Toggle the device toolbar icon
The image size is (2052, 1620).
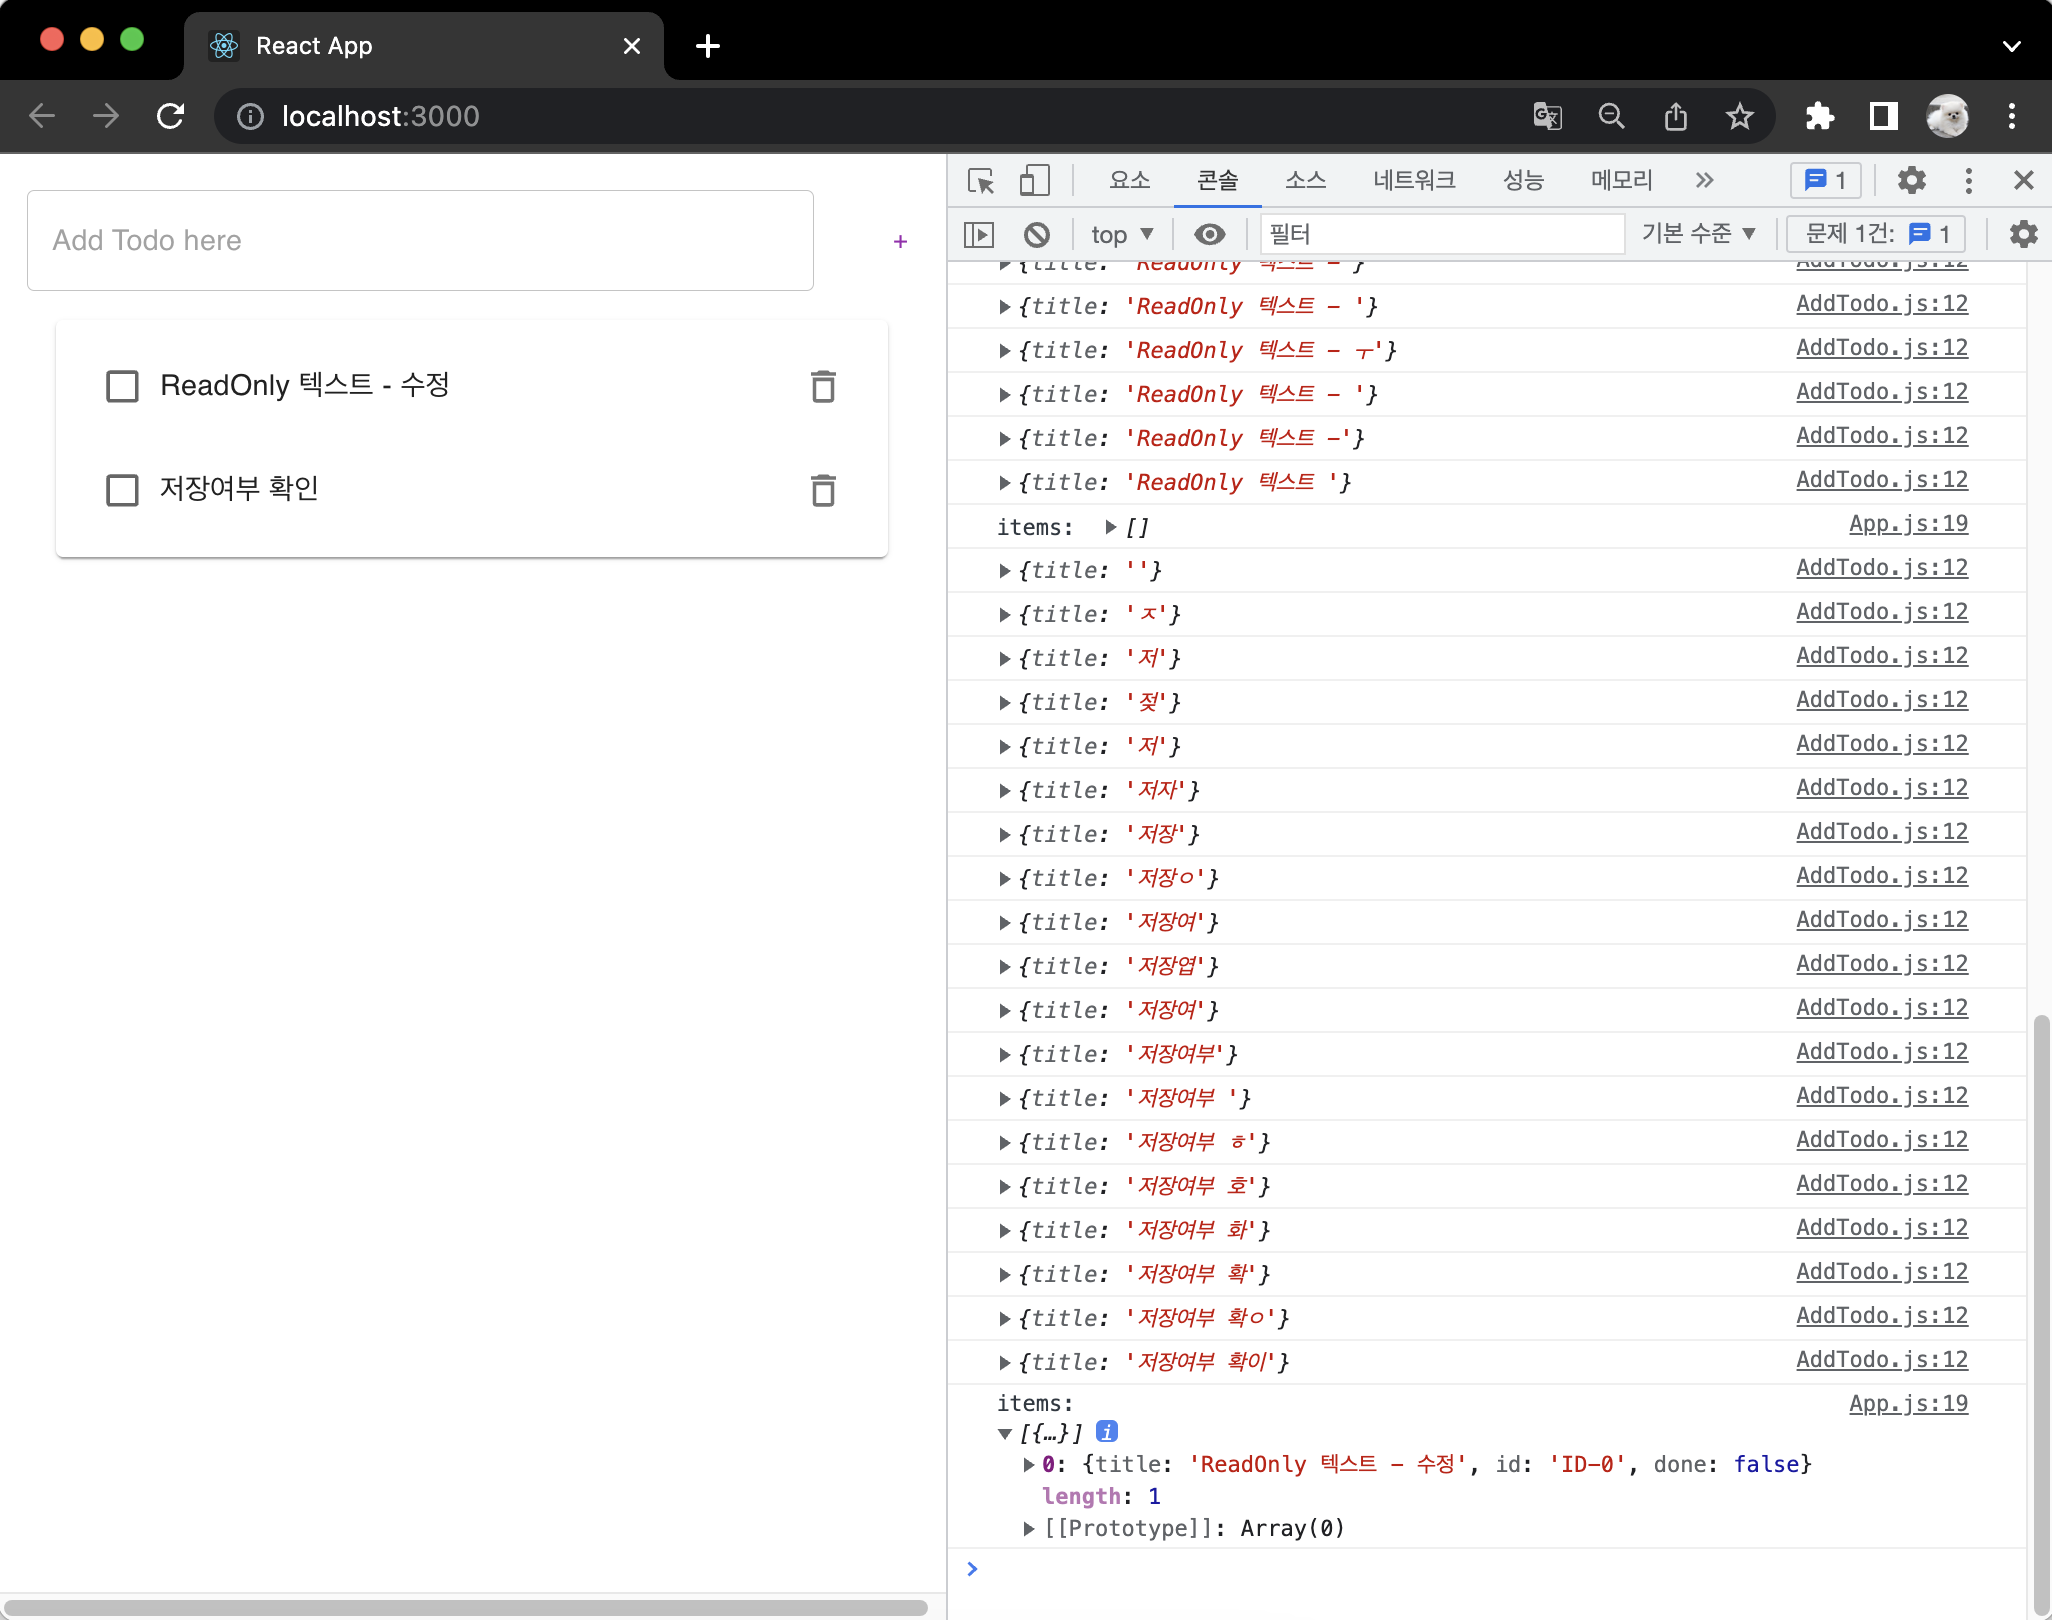click(1034, 181)
